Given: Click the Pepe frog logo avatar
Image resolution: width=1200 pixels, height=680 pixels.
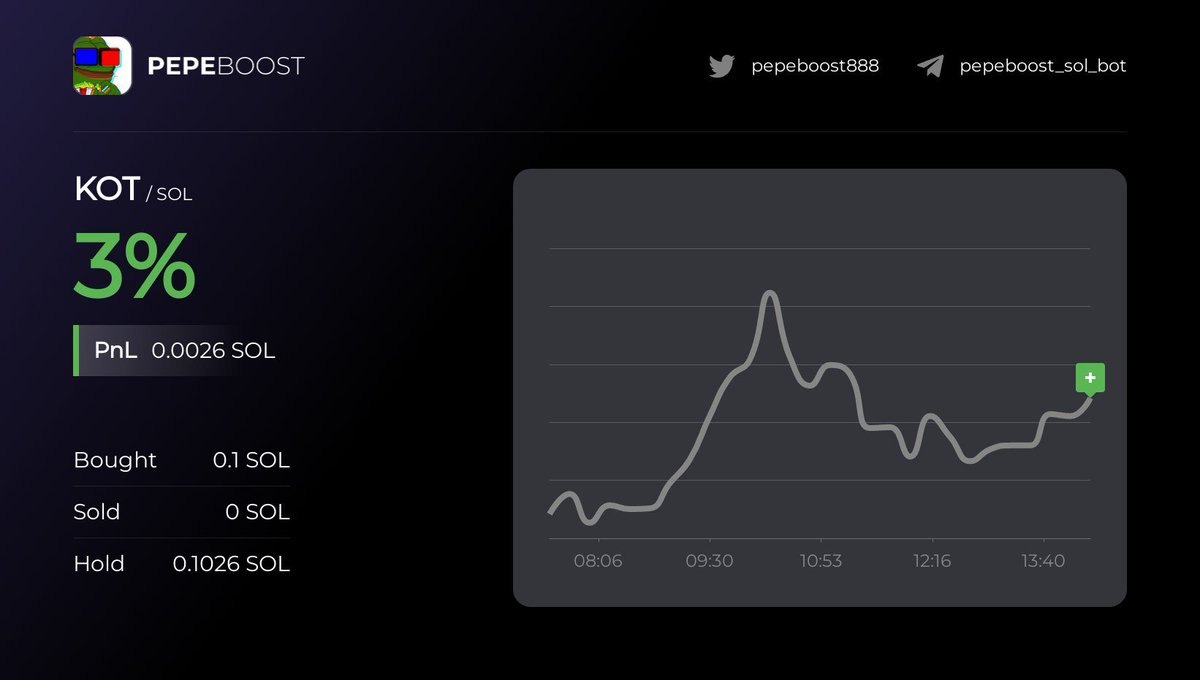Looking at the screenshot, I should 102,66.
